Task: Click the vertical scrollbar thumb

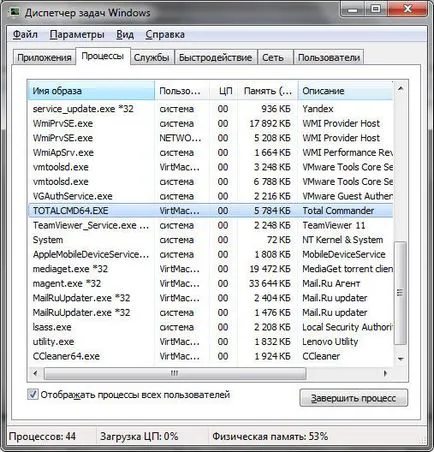Action: (x=400, y=293)
